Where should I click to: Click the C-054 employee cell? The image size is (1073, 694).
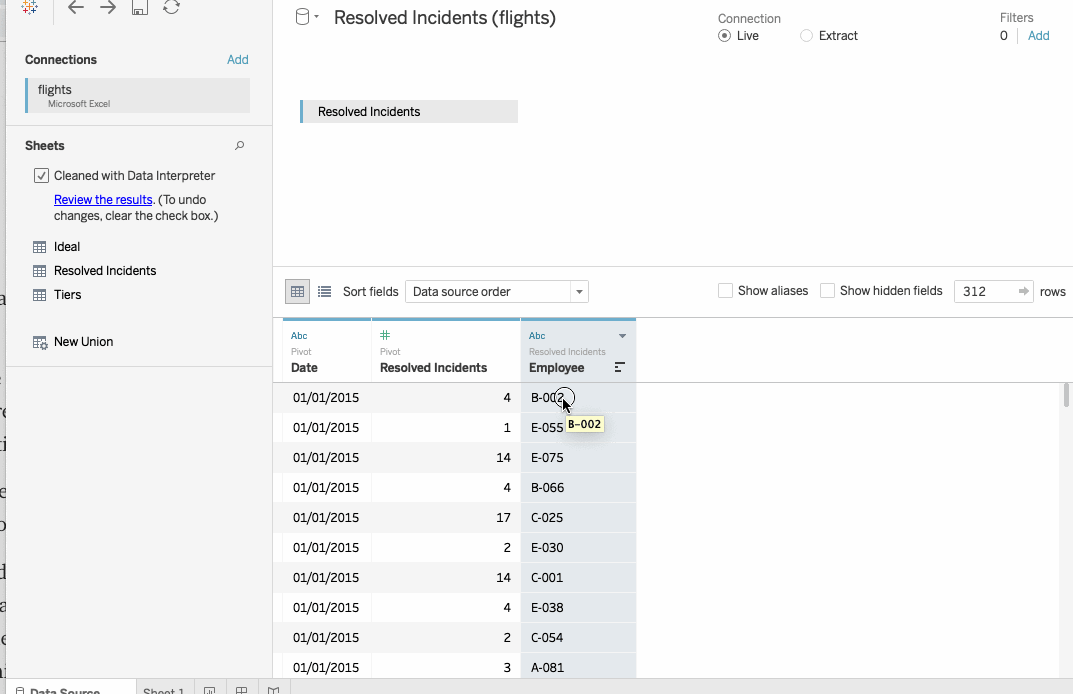(578, 638)
